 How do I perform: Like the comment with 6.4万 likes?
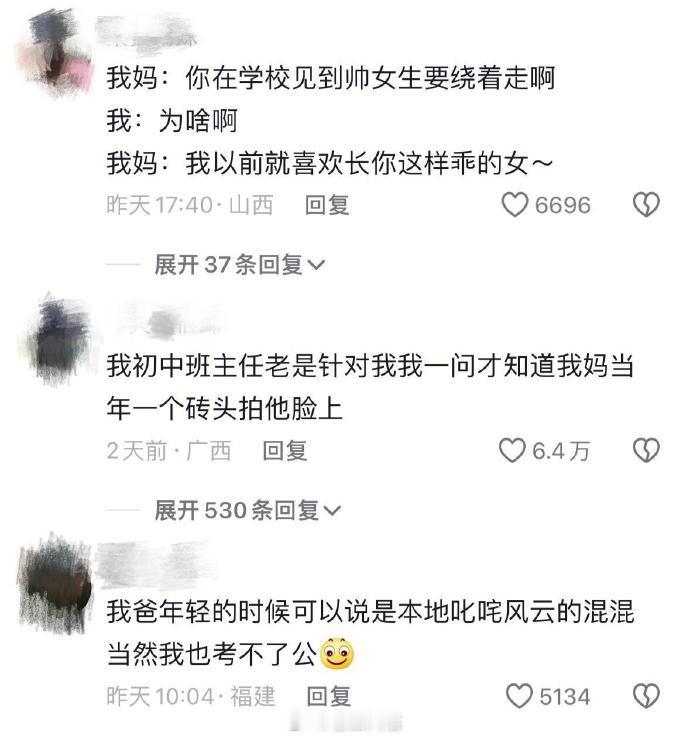[x=512, y=451]
